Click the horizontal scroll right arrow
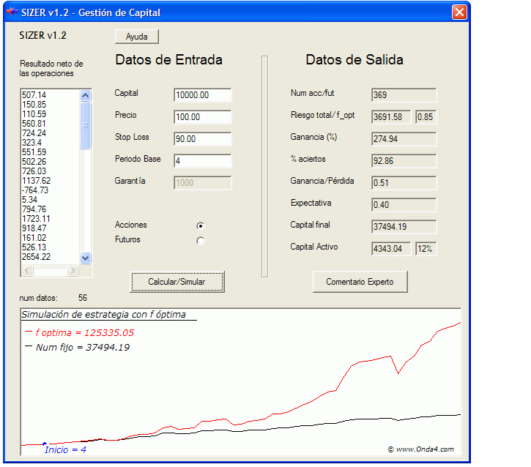Image resolution: width=531 pixels, height=467 pixels. pyautogui.click(x=72, y=271)
